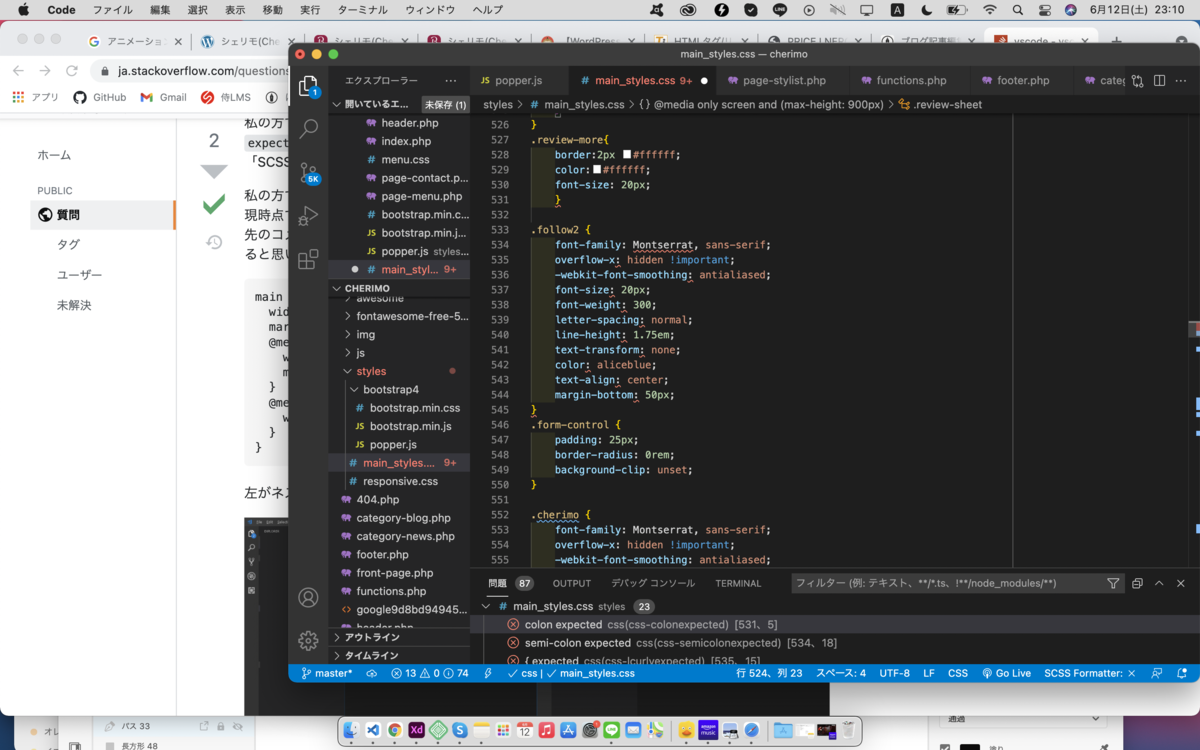Viewport: 1200px width, 750px height.
Task: Open the TERMINAL panel tab
Action: (x=738, y=583)
